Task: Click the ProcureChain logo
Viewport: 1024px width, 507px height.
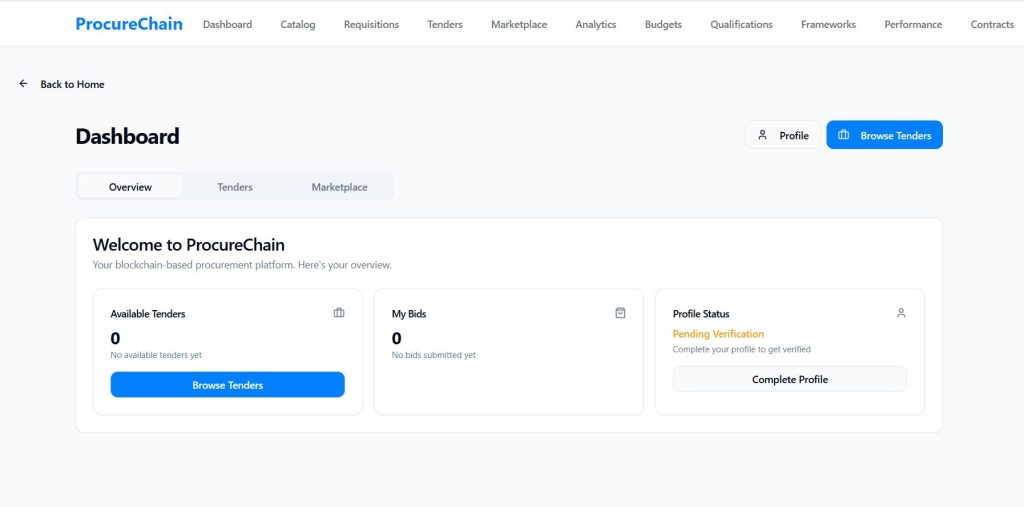Action: (x=129, y=23)
